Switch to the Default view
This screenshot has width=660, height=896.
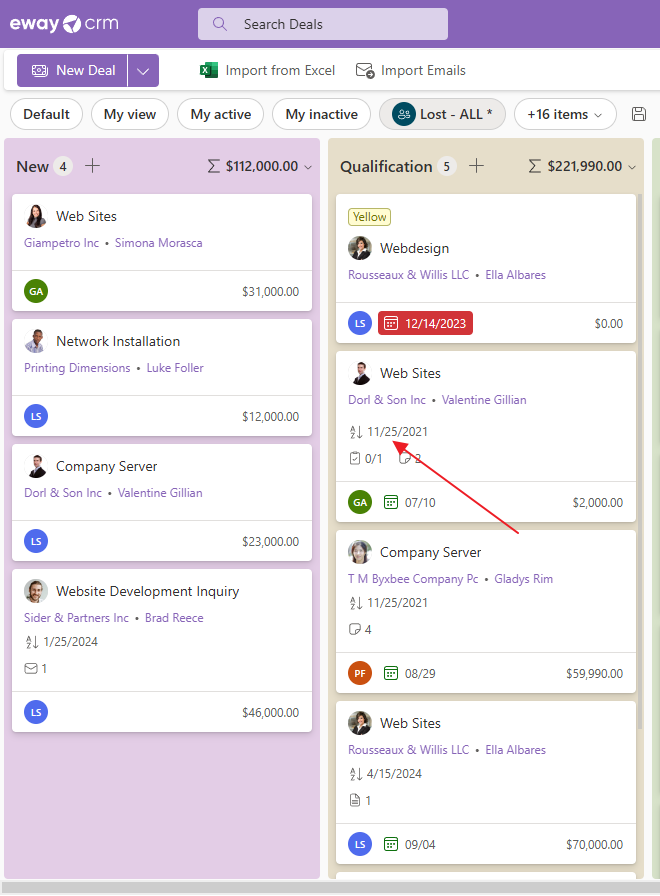click(x=46, y=114)
